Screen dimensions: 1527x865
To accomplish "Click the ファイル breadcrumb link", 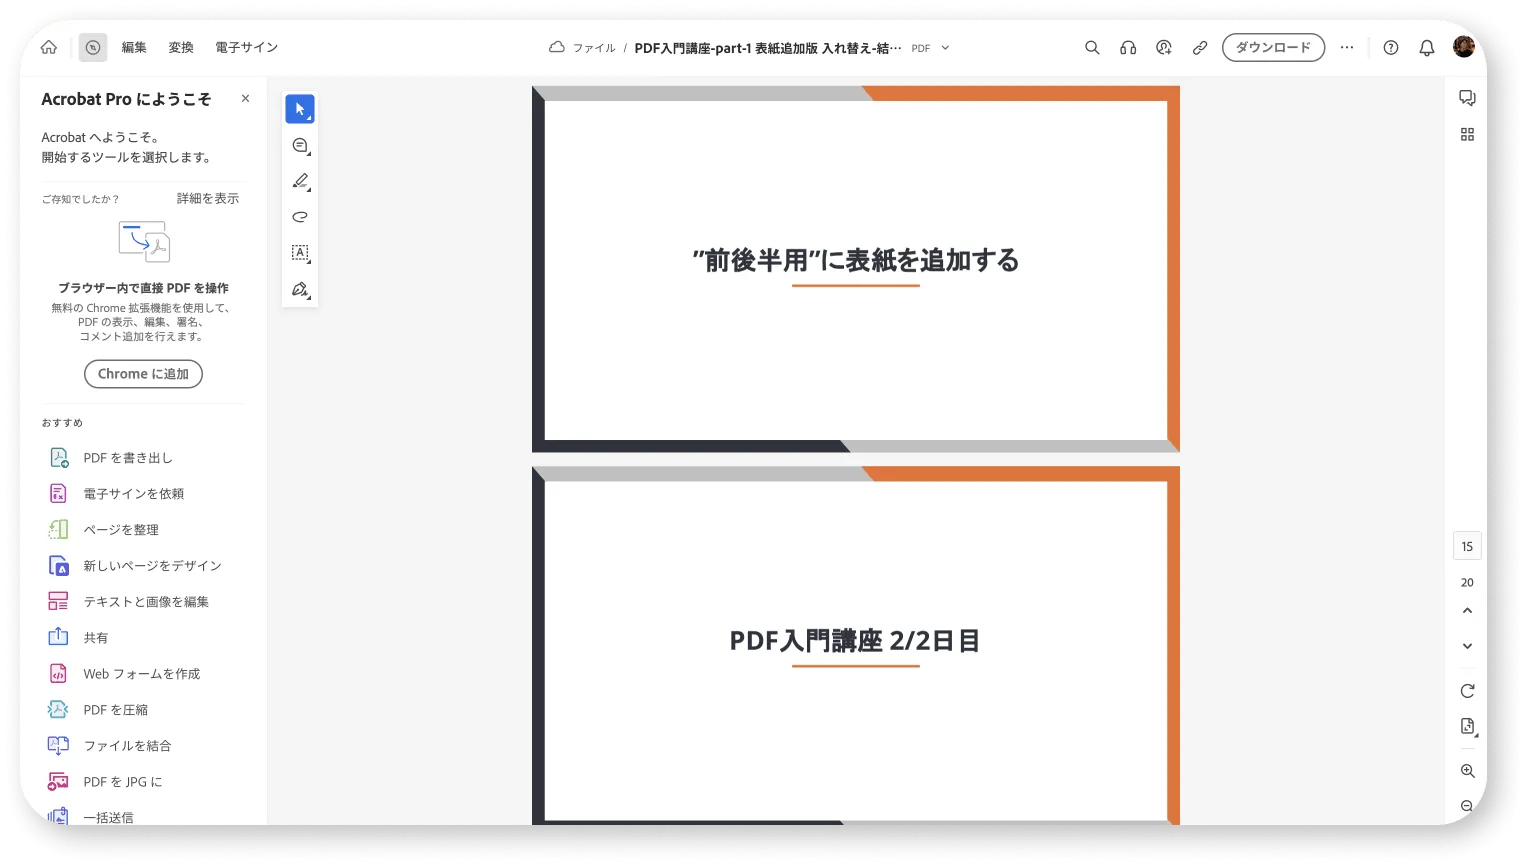I will [594, 48].
